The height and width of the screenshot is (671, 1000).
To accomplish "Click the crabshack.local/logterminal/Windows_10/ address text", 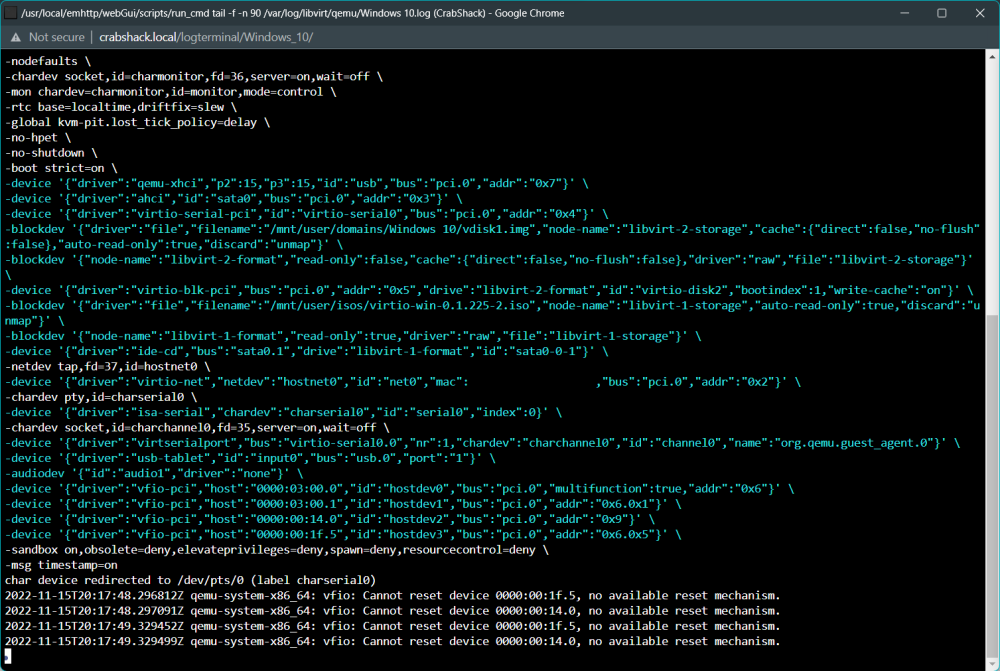I will click(x=206, y=38).
